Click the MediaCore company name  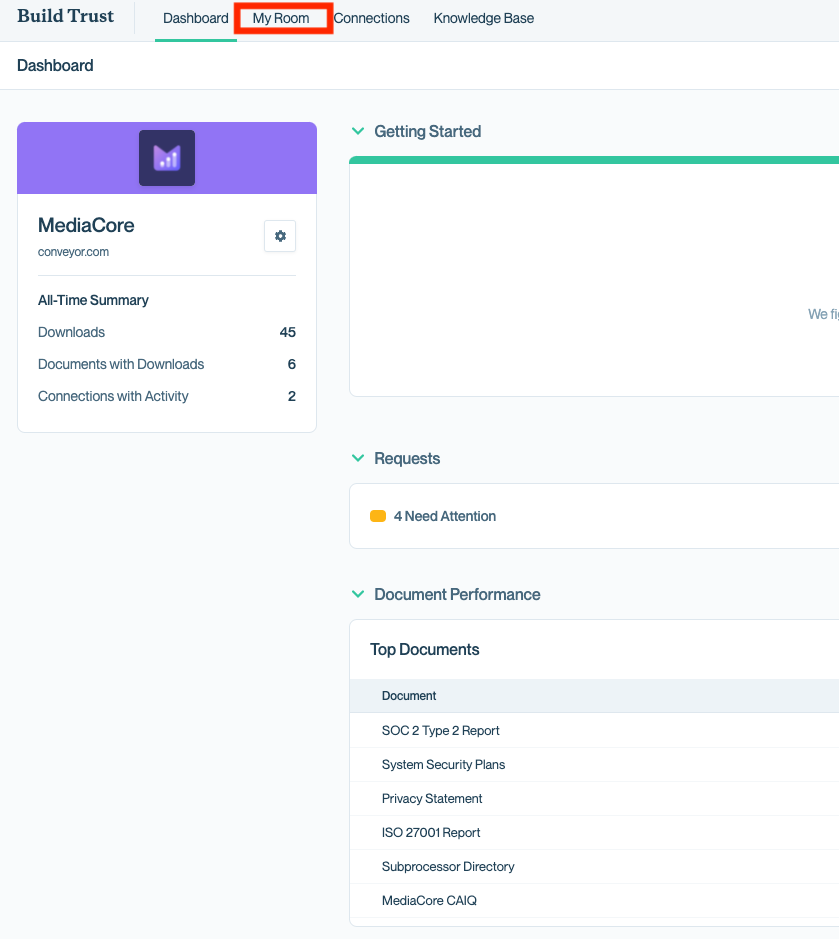(86, 226)
